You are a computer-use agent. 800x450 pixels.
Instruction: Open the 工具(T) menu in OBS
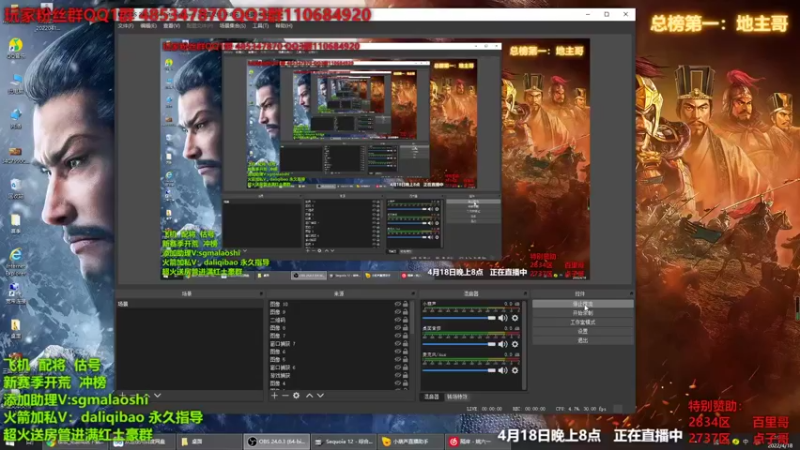click(x=260, y=26)
